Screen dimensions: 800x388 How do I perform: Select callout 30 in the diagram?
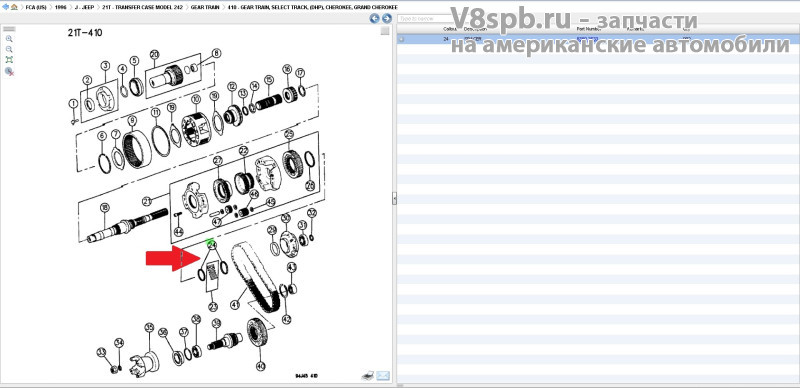286,218
